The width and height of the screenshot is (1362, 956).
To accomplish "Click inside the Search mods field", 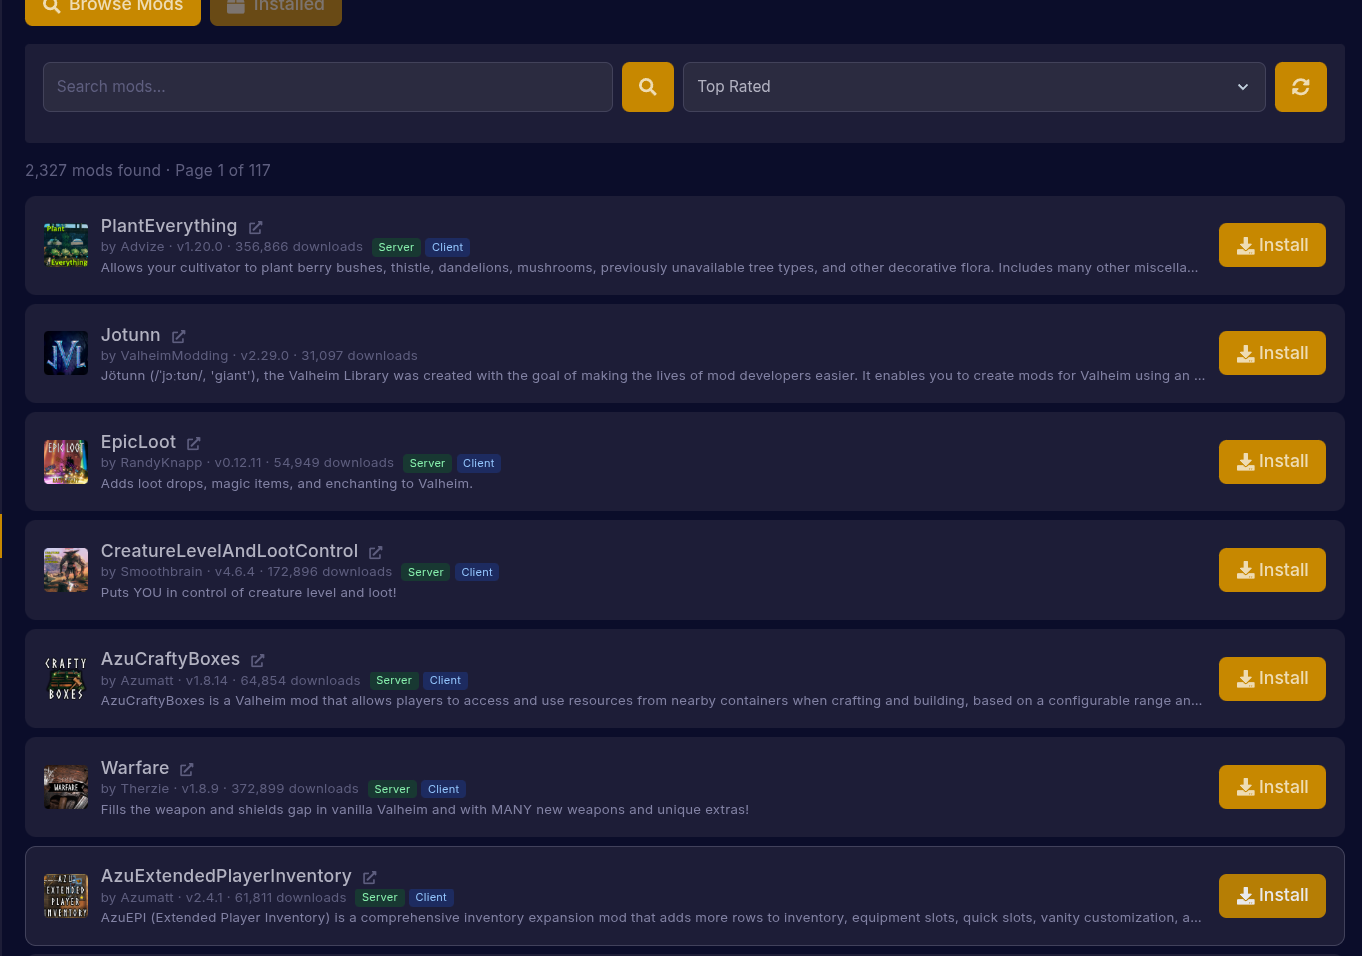I will pos(328,87).
